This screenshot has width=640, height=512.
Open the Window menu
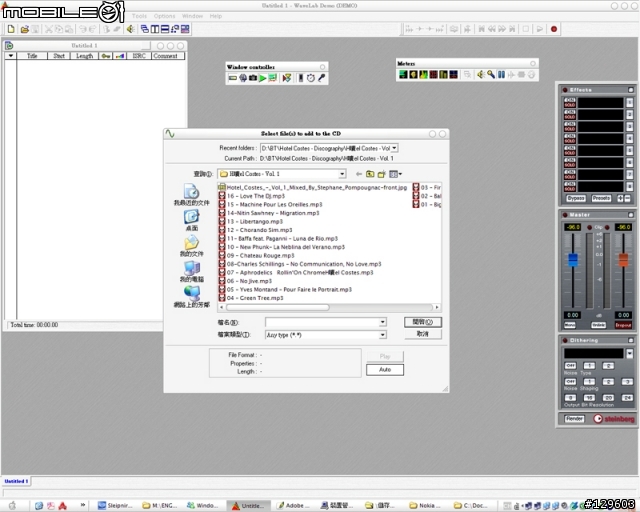[192, 16]
